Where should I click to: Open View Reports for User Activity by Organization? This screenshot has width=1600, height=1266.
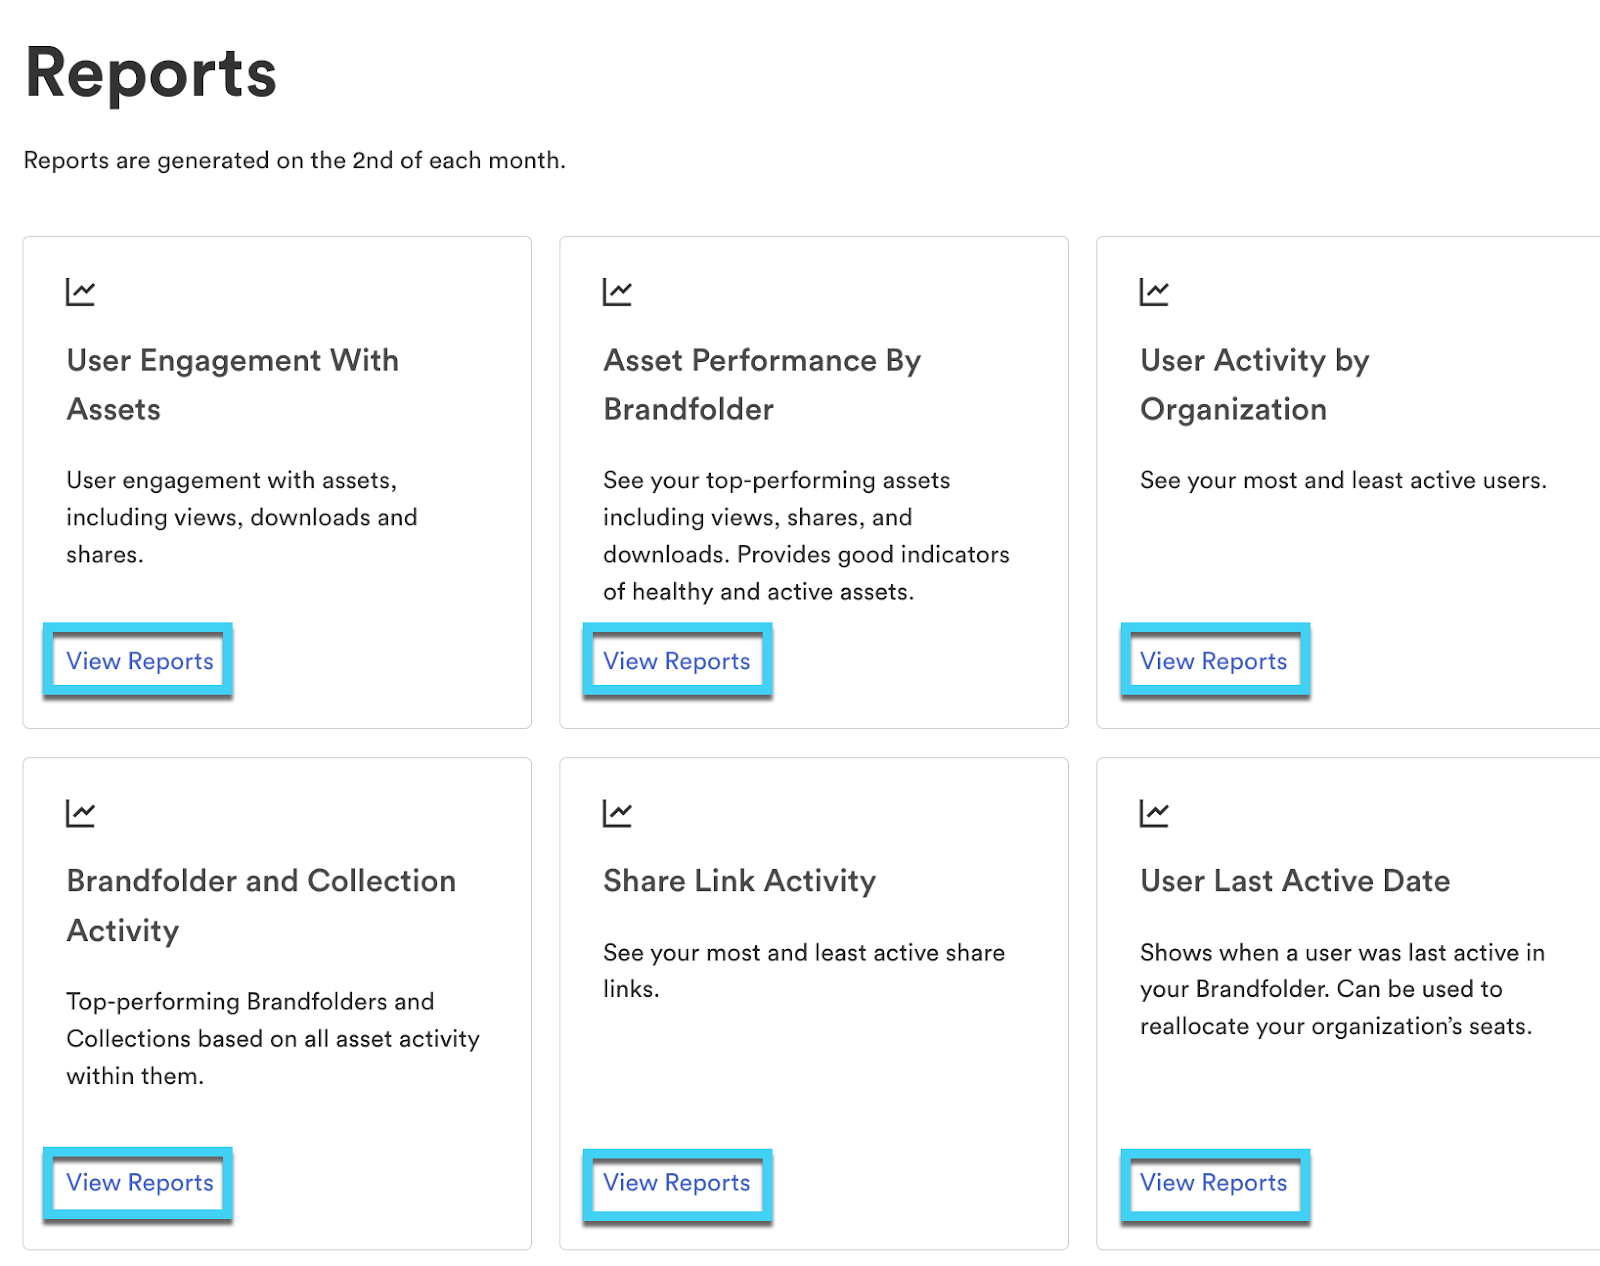coord(1213,660)
